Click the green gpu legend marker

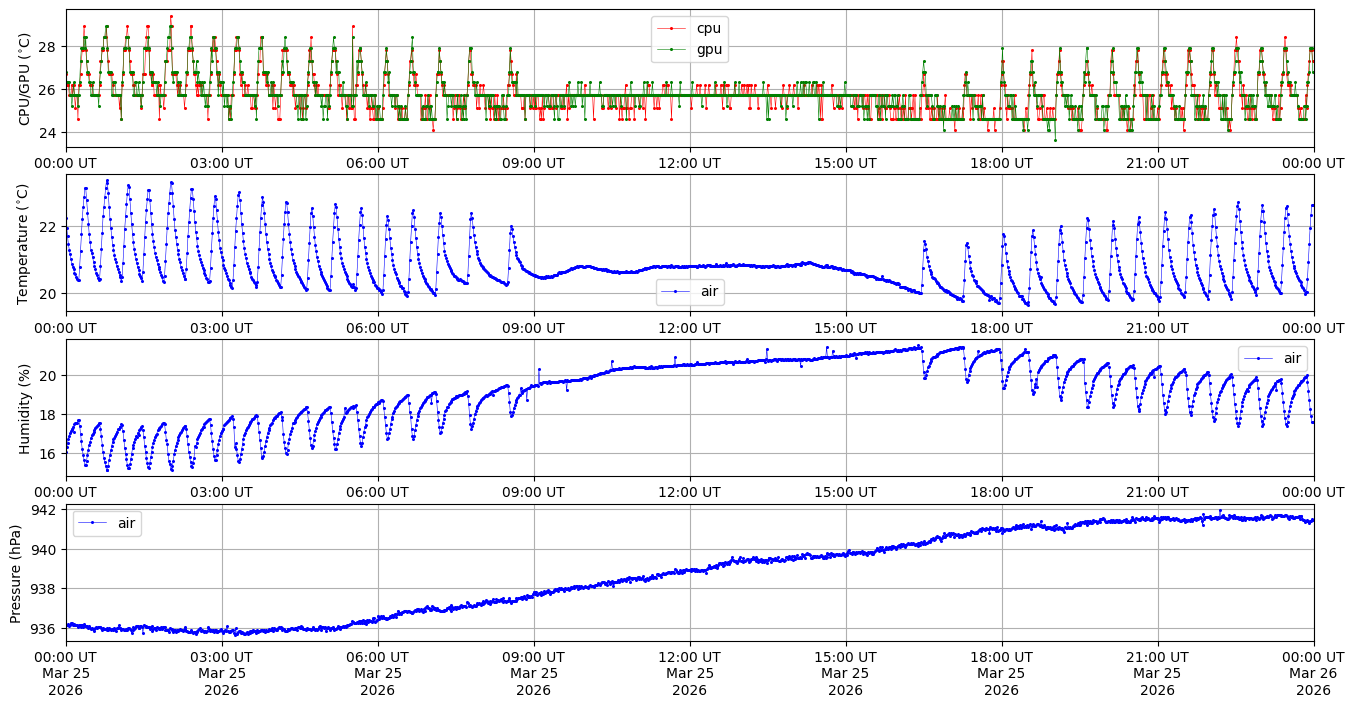tap(673, 49)
